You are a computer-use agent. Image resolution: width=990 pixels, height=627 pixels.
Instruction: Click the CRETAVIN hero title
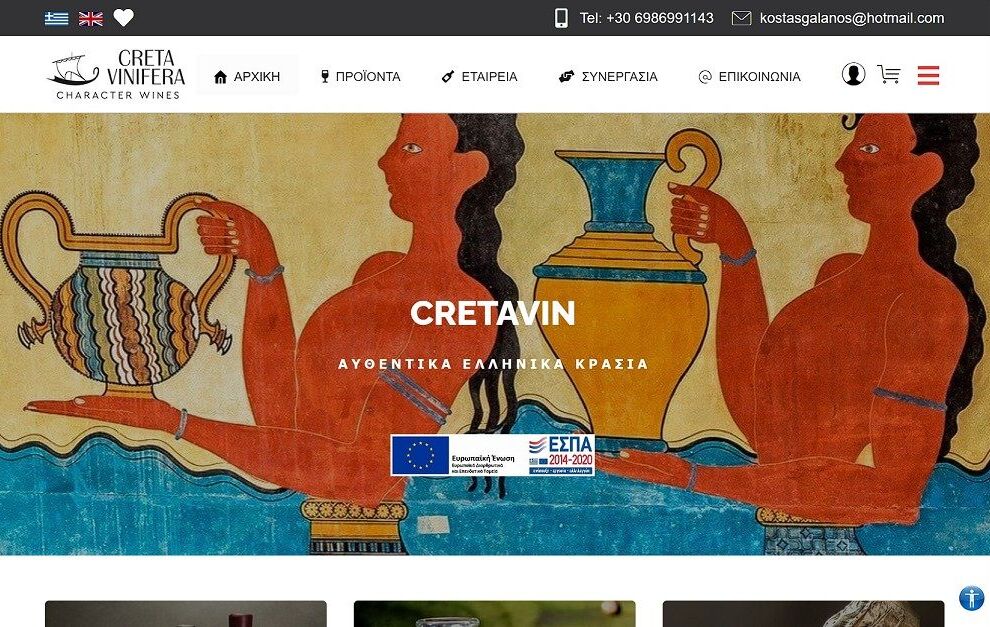point(492,313)
